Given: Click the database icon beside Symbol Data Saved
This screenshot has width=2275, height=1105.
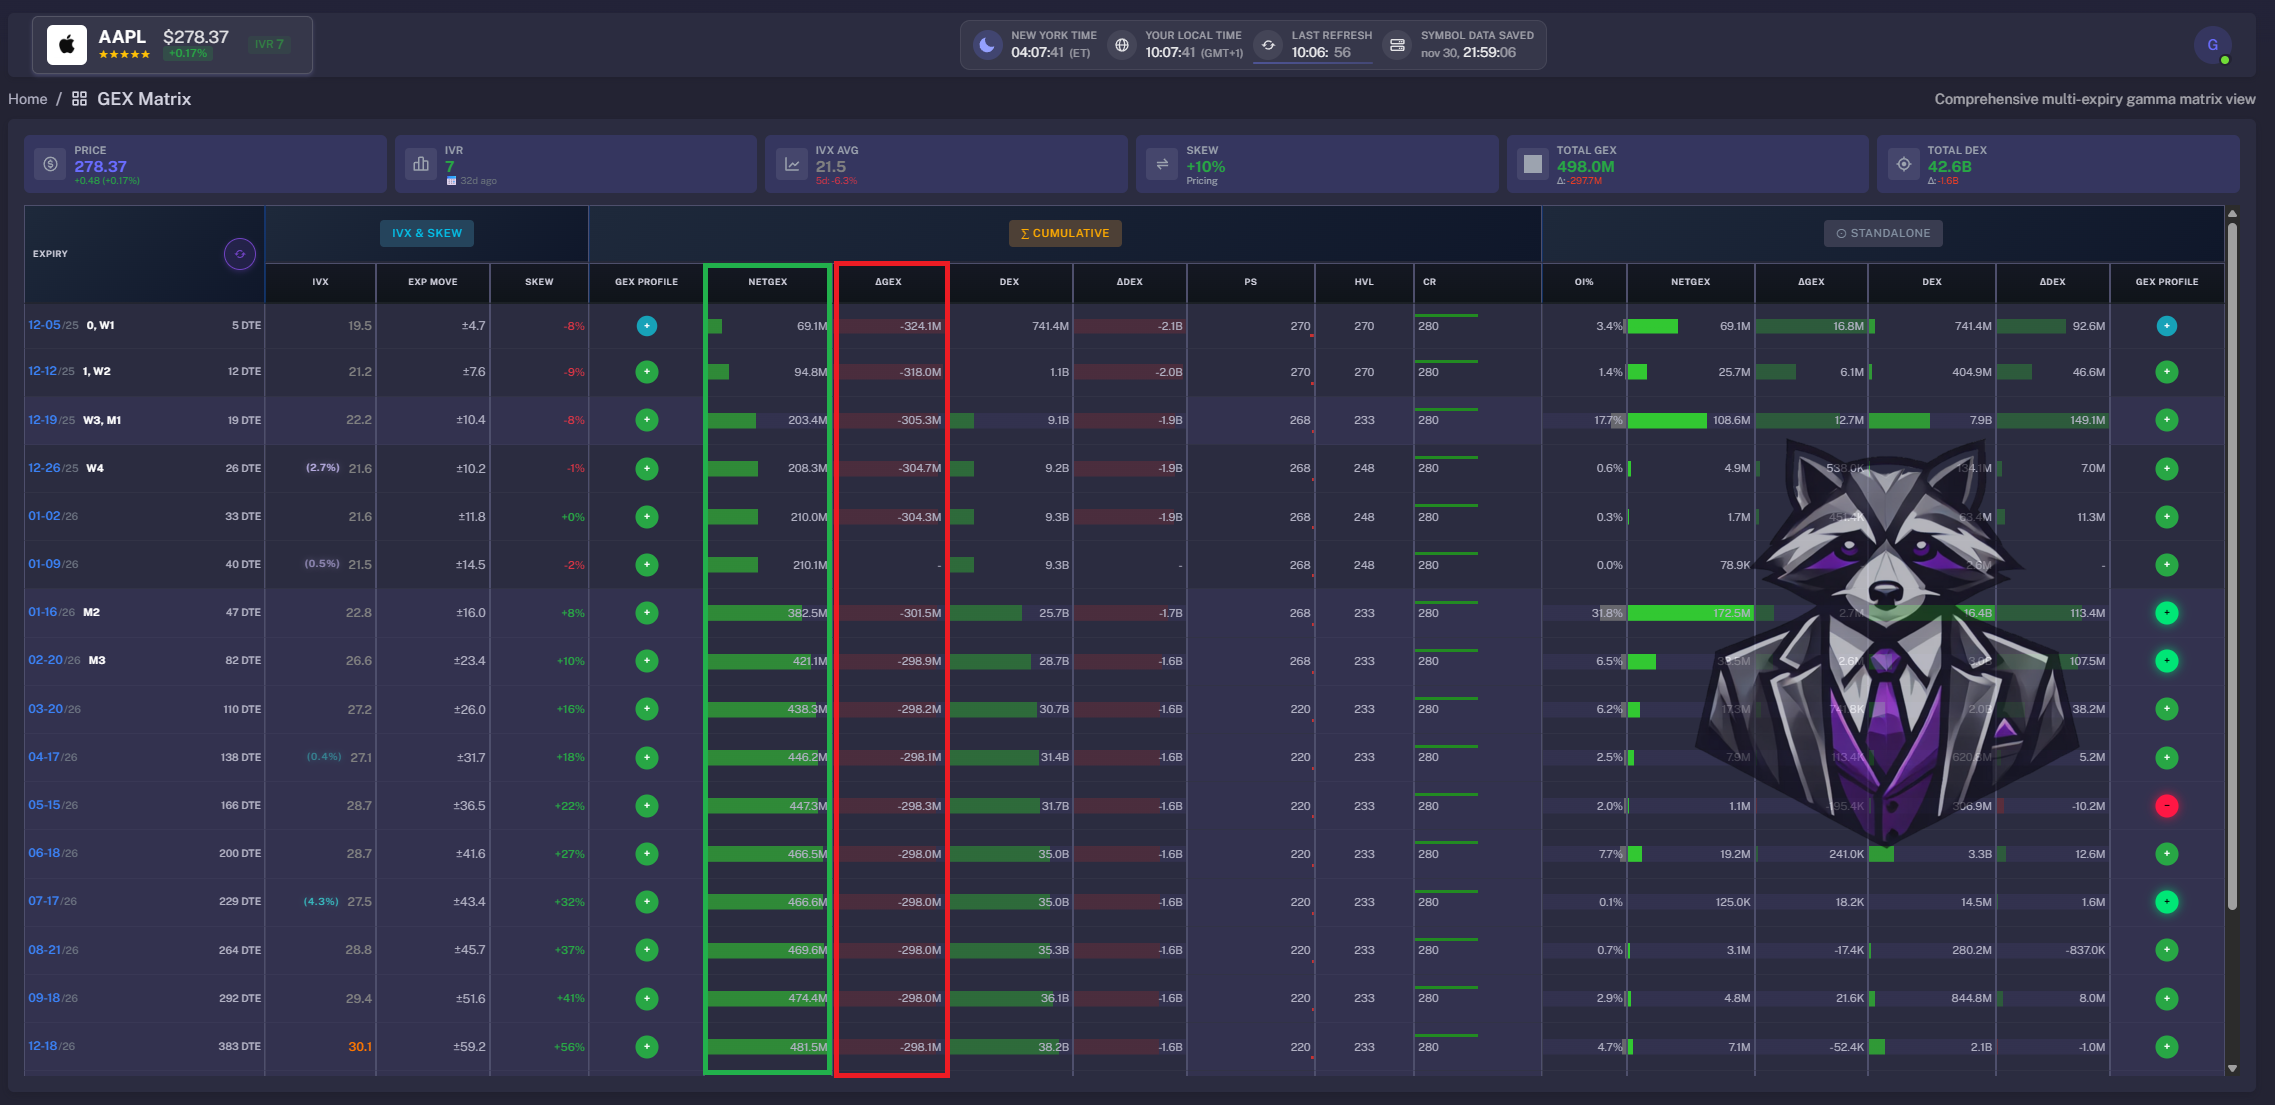Looking at the screenshot, I should [1397, 45].
